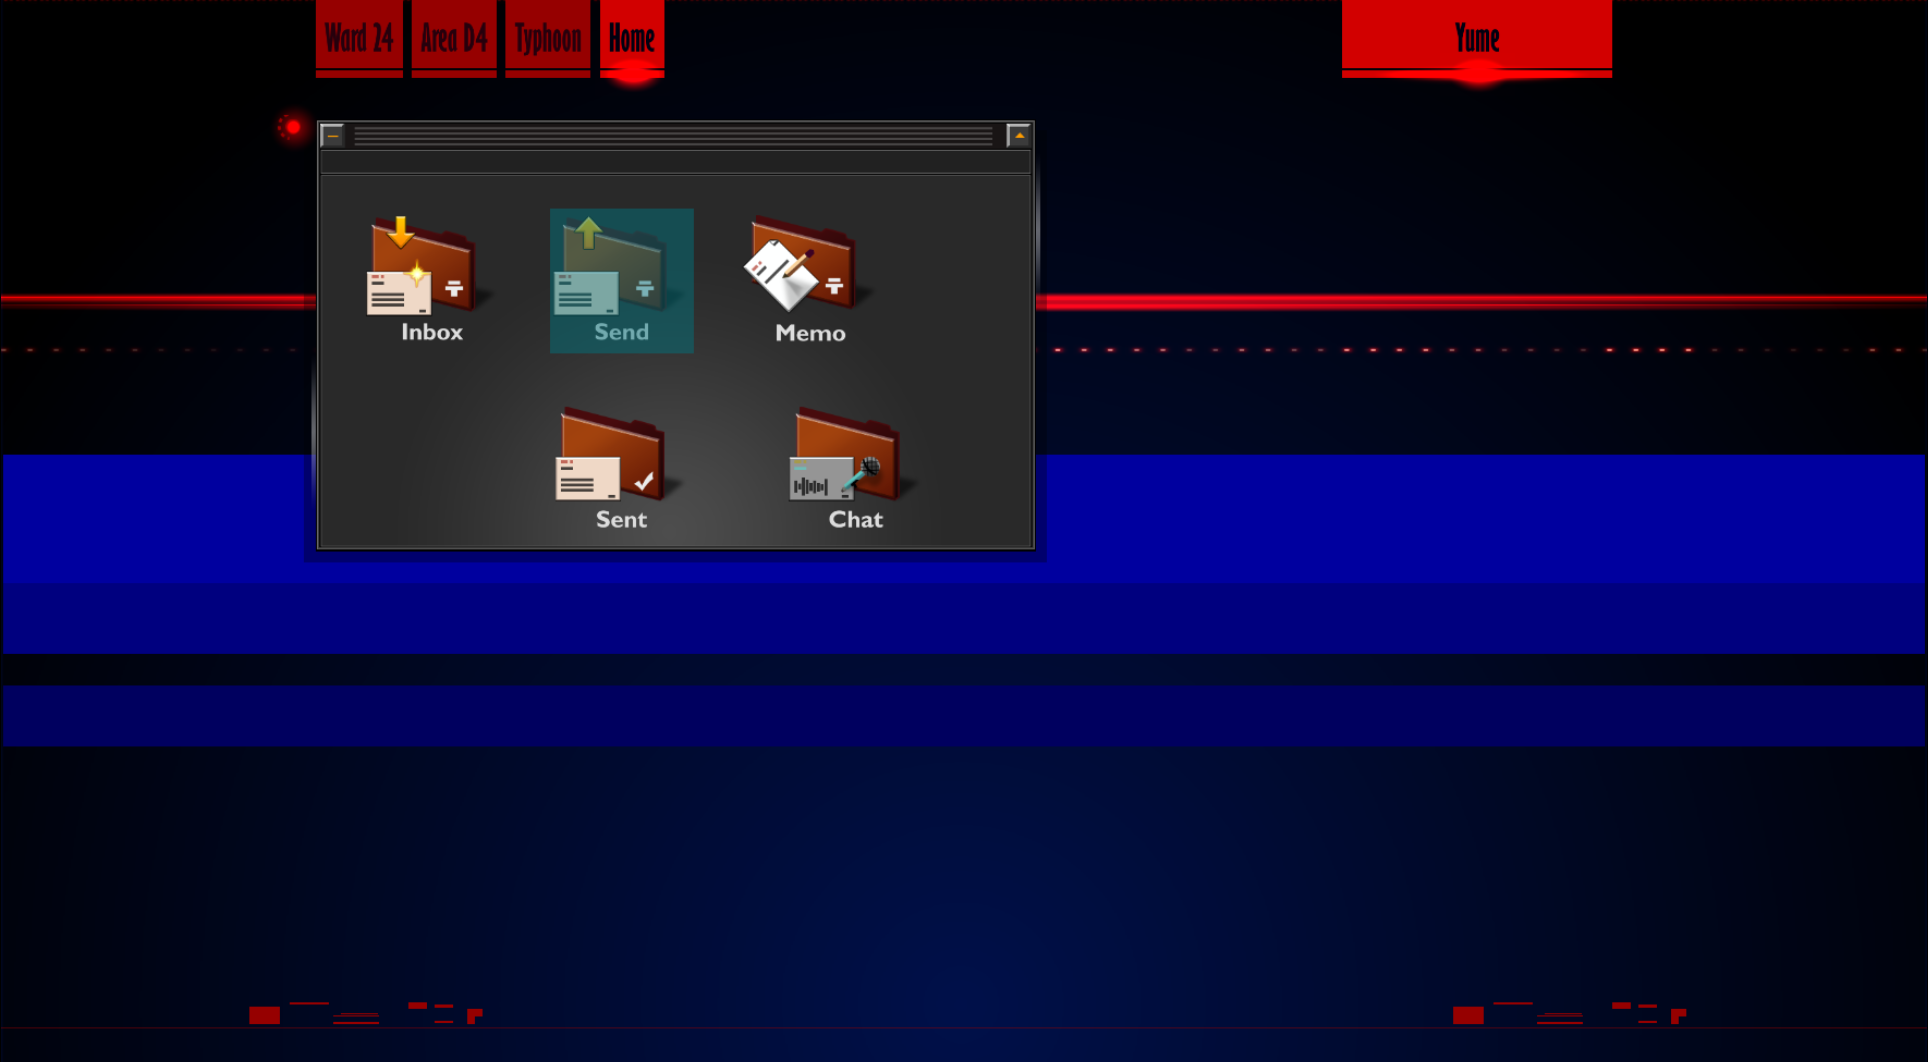
Task: Click the dash button on the window title bar
Action: [x=333, y=135]
